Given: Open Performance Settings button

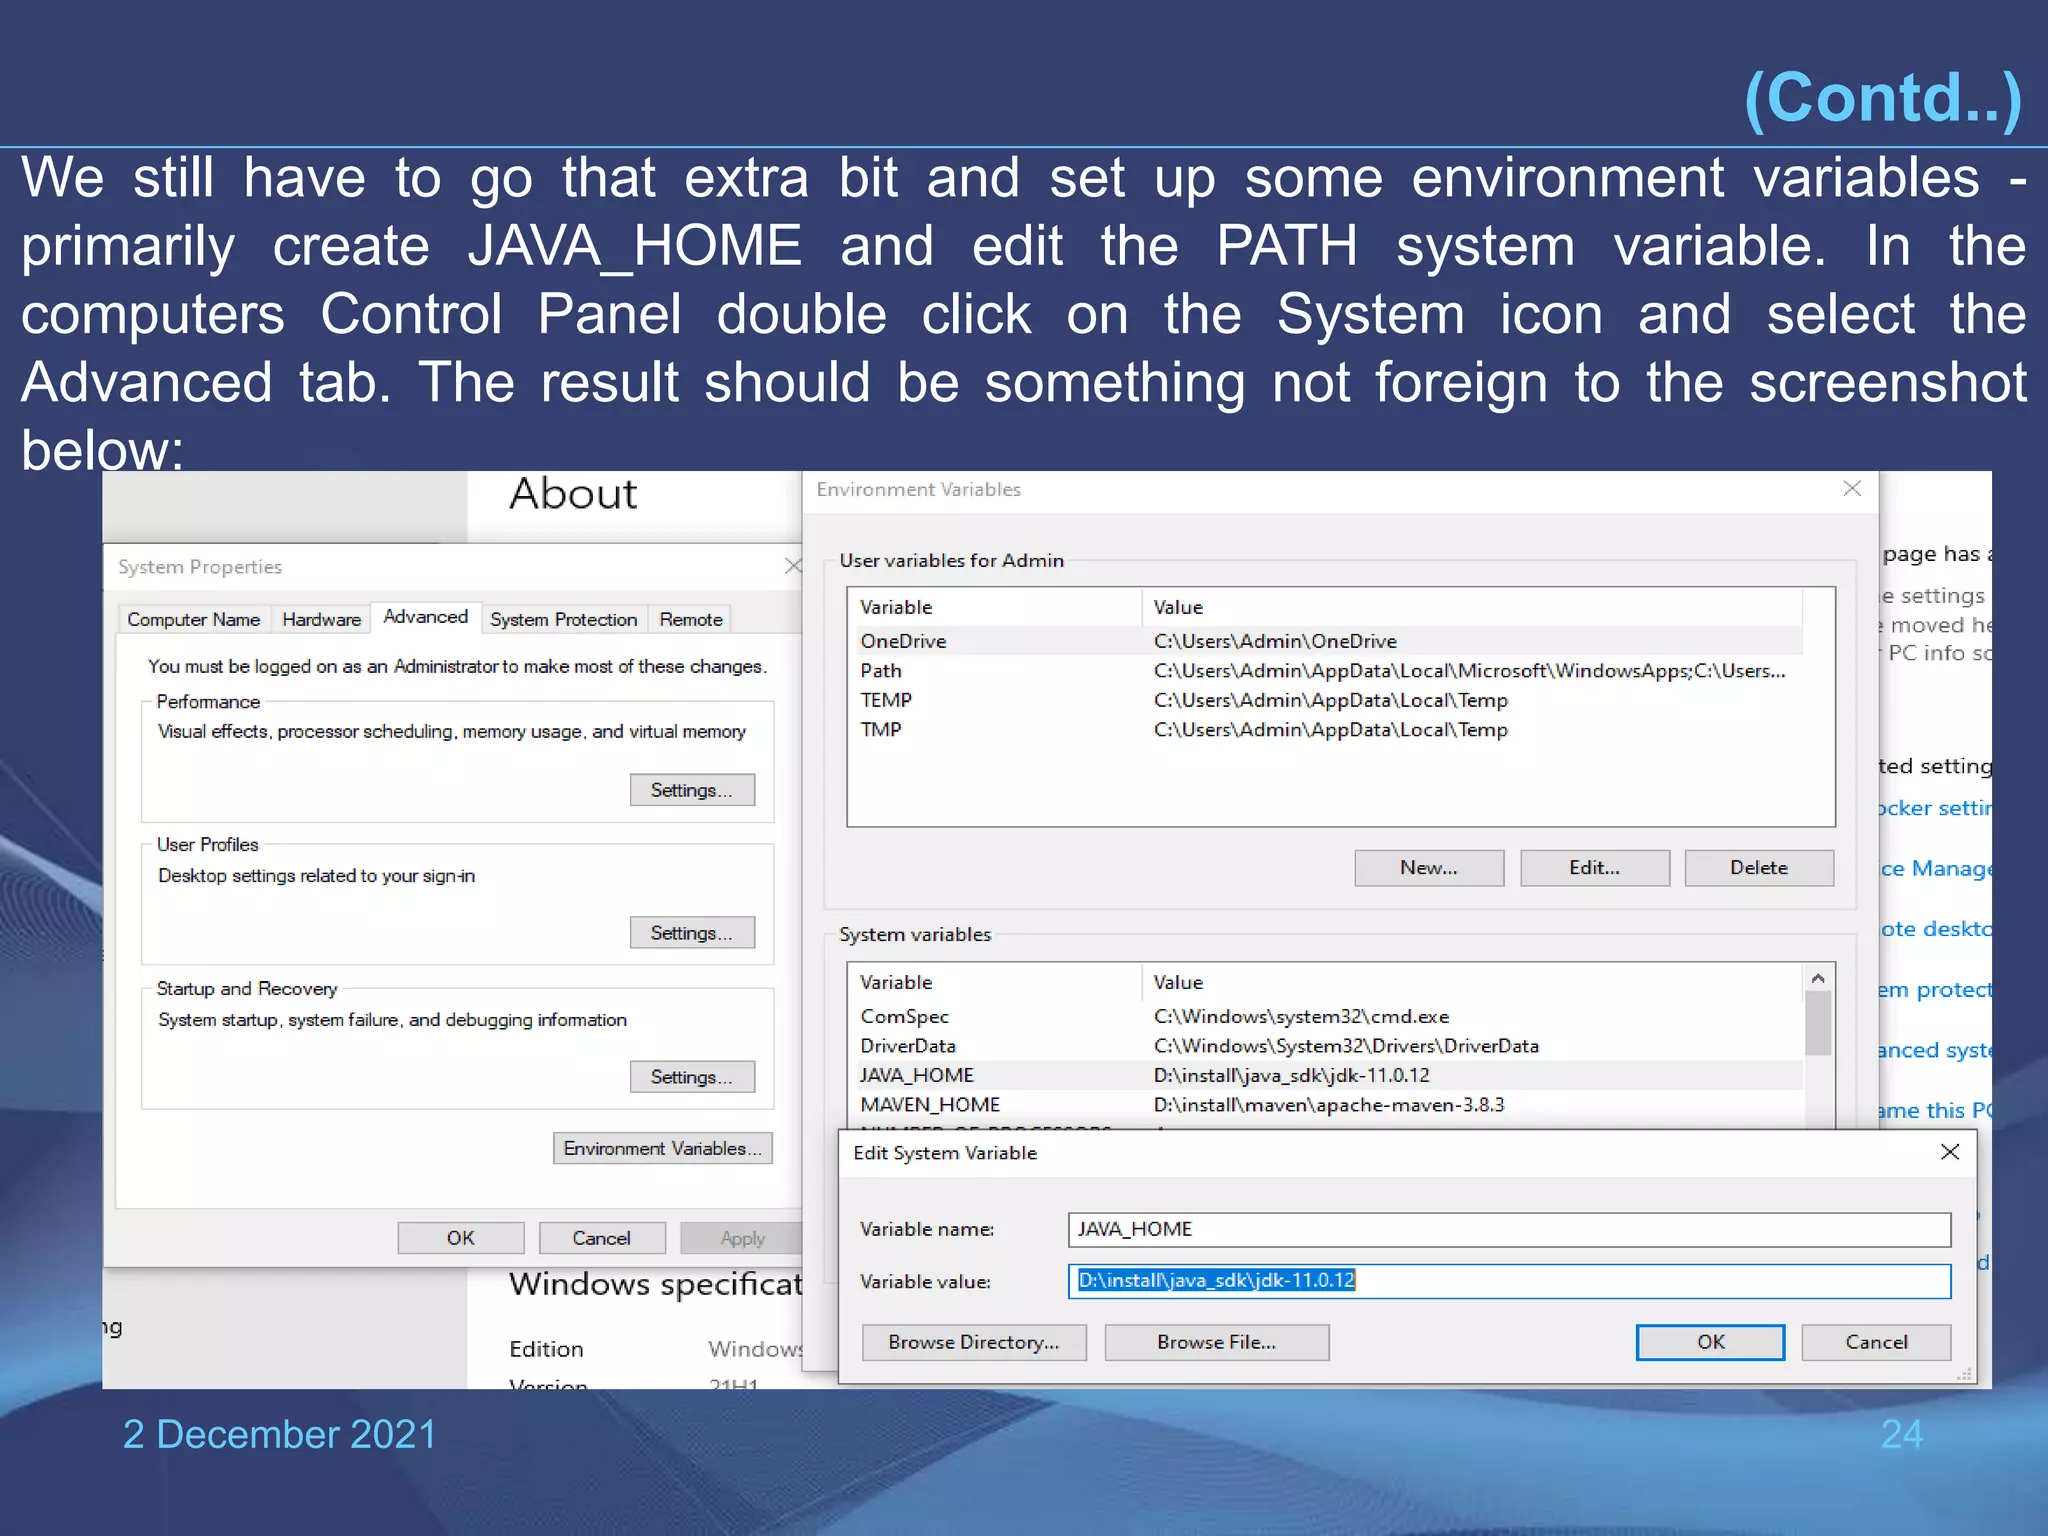Looking at the screenshot, I should pyautogui.click(x=692, y=790).
